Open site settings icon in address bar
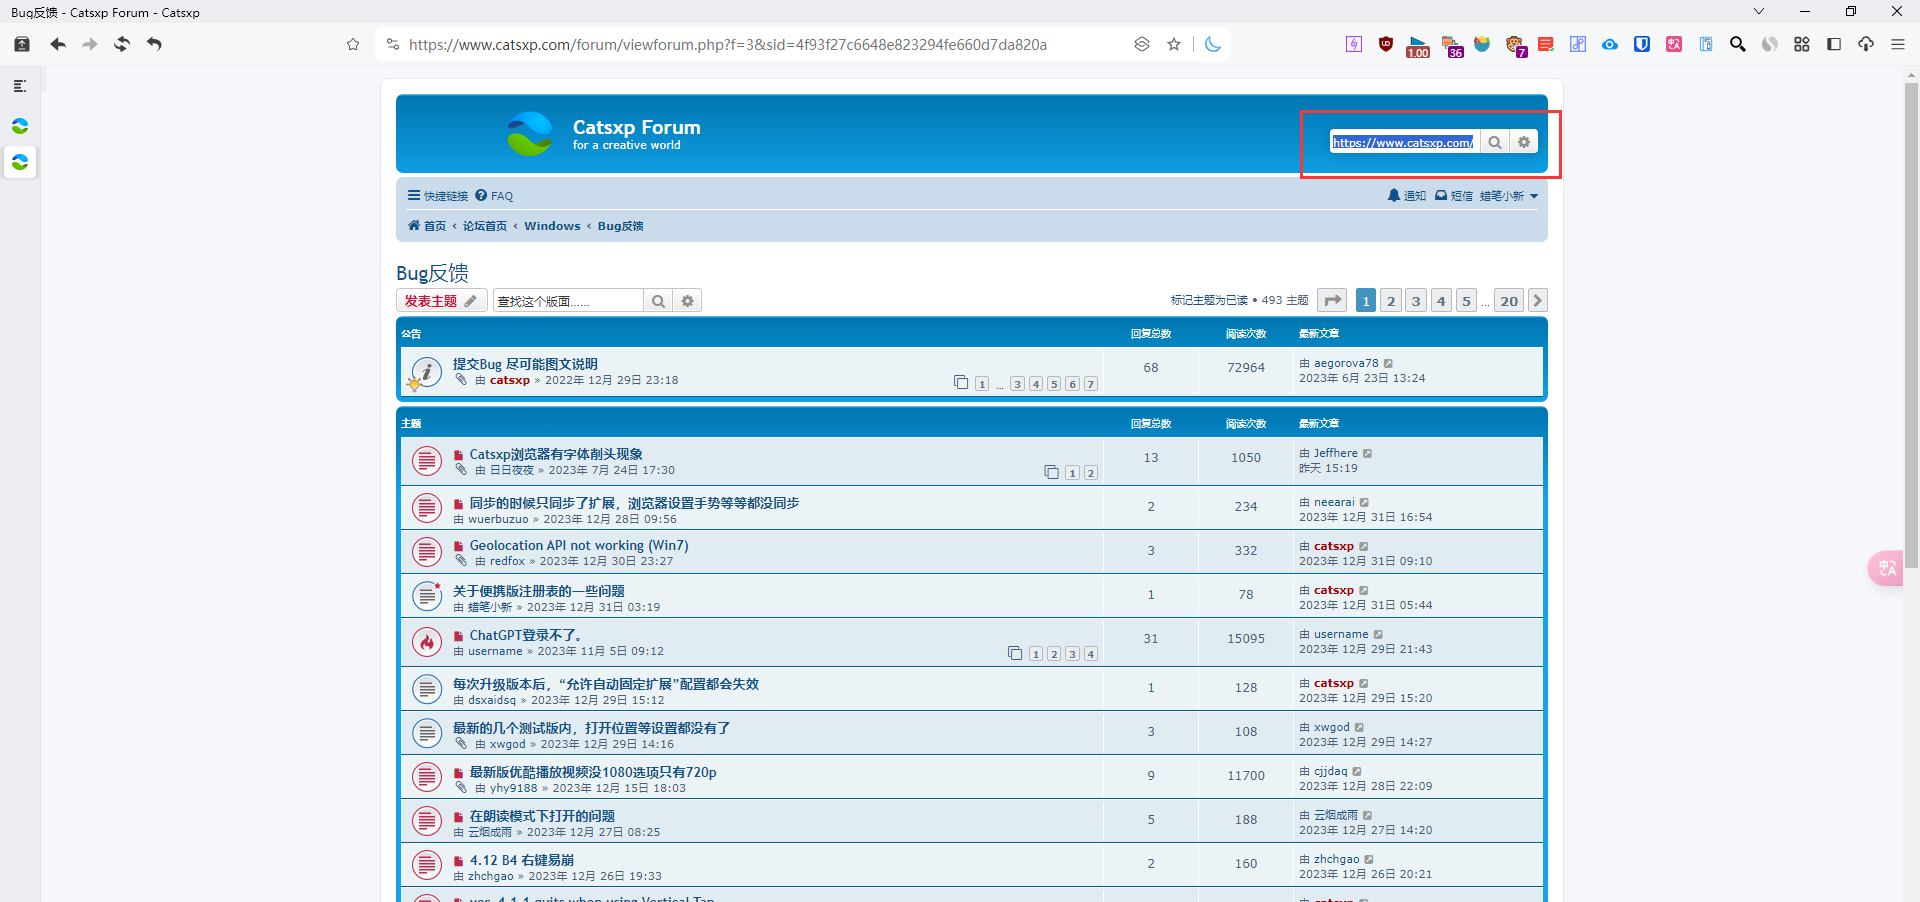This screenshot has height=902, width=1920. pos(393,44)
